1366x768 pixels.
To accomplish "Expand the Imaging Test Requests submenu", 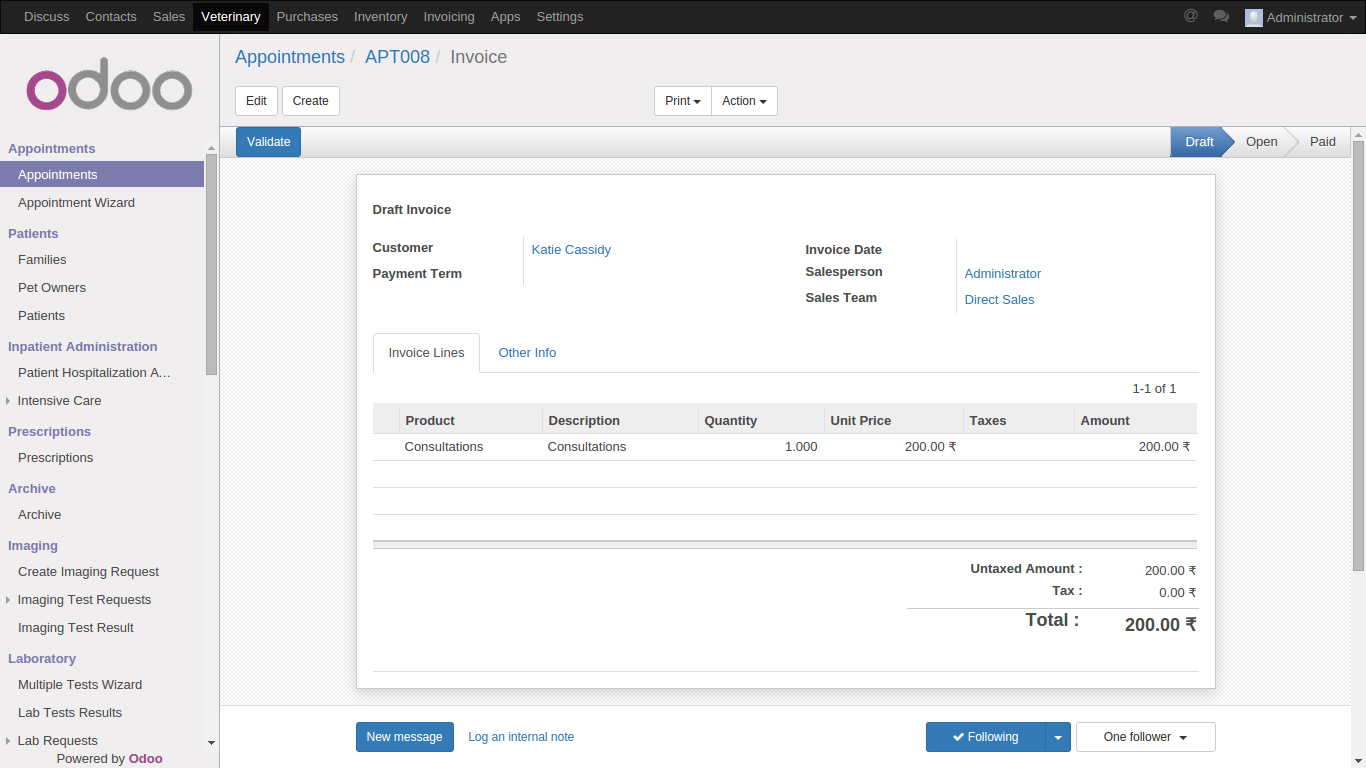I will coord(9,600).
